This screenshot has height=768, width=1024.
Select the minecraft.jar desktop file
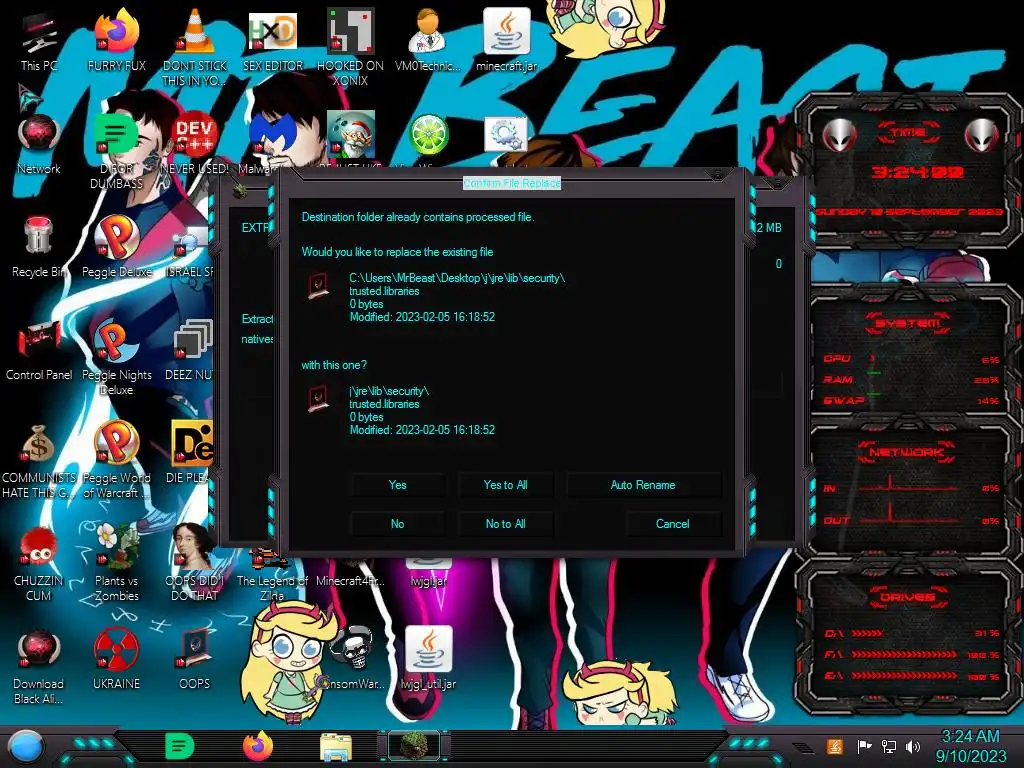(x=506, y=40)
